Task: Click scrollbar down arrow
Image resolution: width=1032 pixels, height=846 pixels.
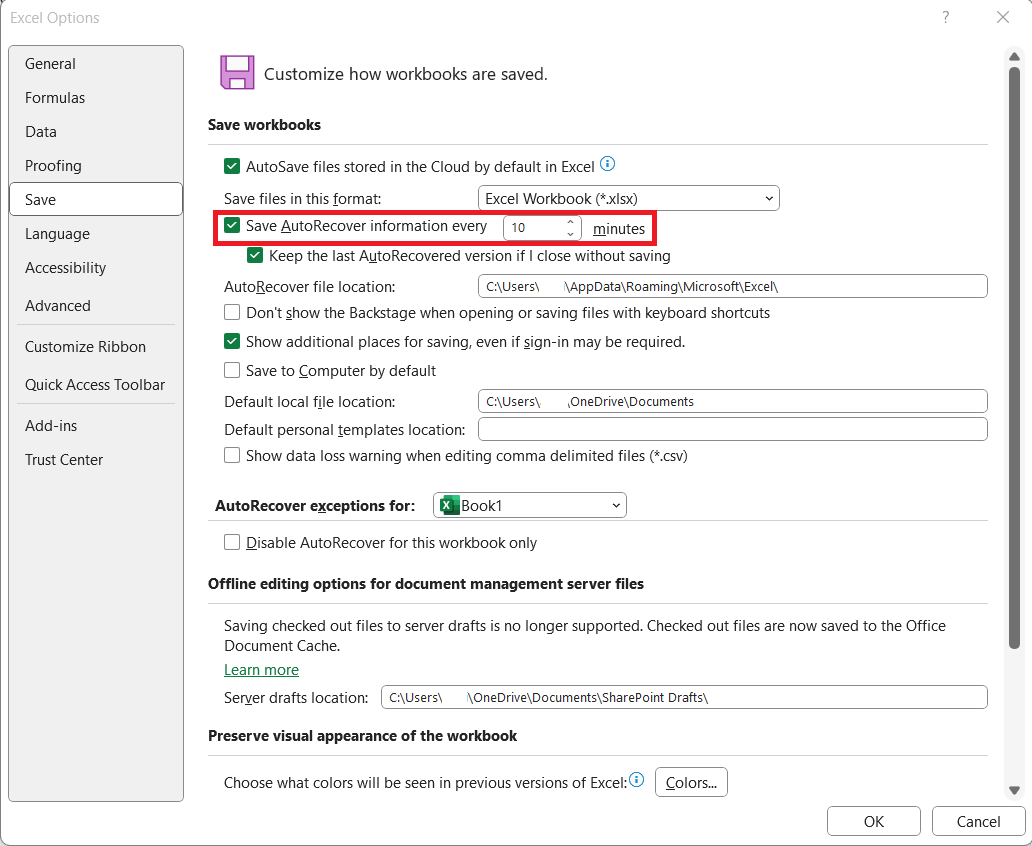Action: click(x=1014, y=791)
